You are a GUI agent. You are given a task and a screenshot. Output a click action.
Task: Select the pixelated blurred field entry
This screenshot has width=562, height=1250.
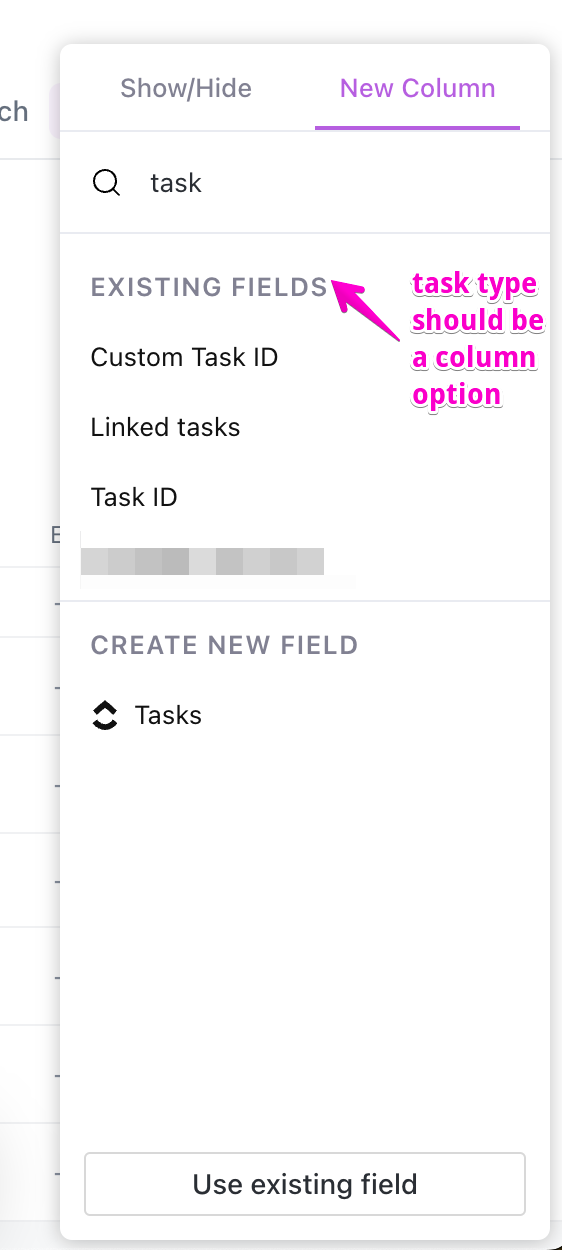tap(202, 561)
